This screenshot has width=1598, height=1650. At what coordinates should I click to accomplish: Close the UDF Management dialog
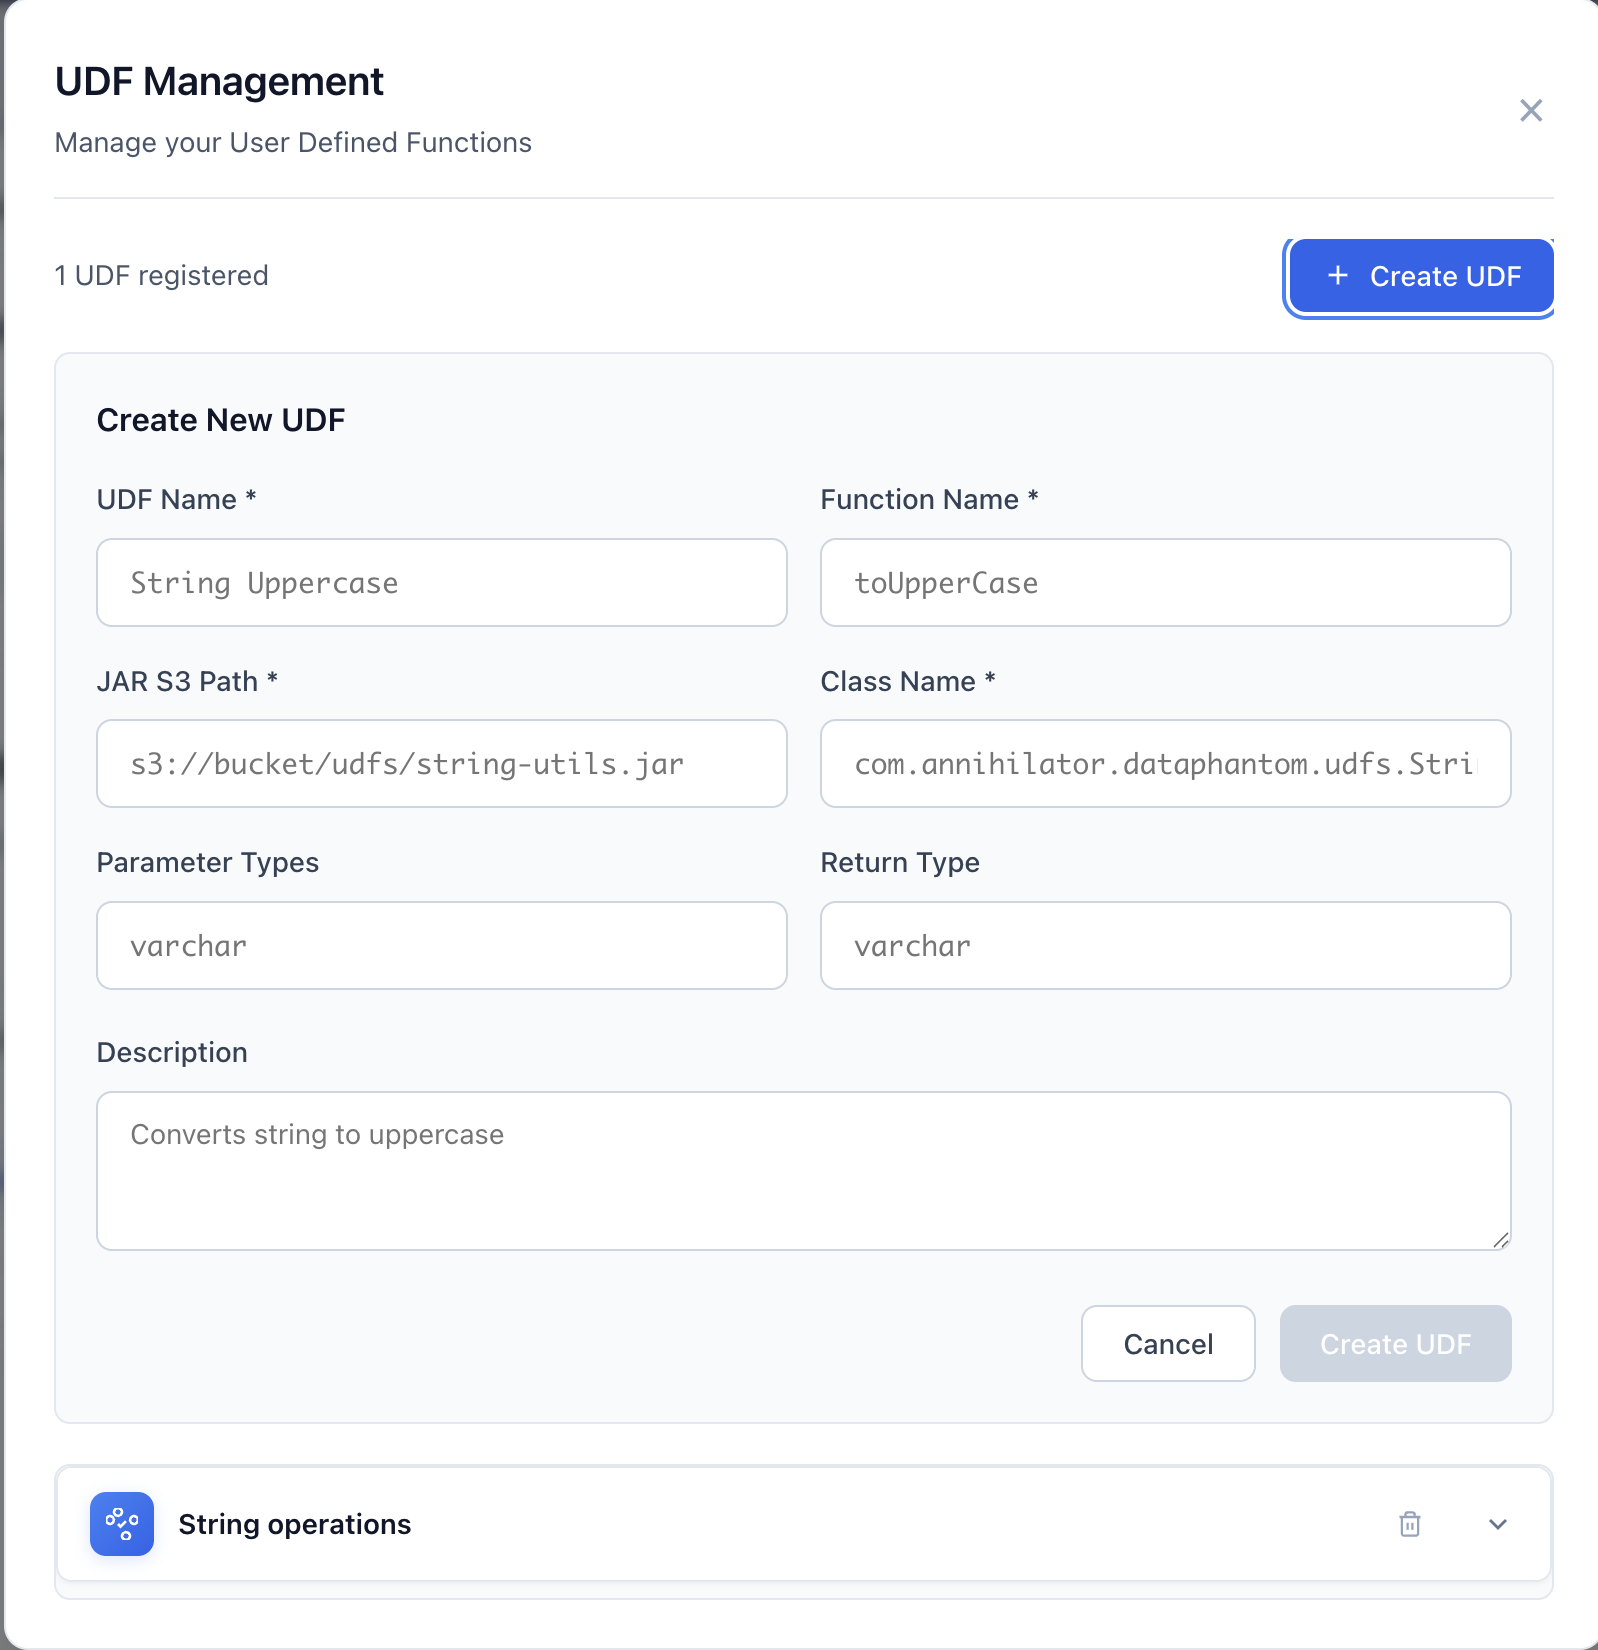pyautogui.click(x=1530, y=110)
